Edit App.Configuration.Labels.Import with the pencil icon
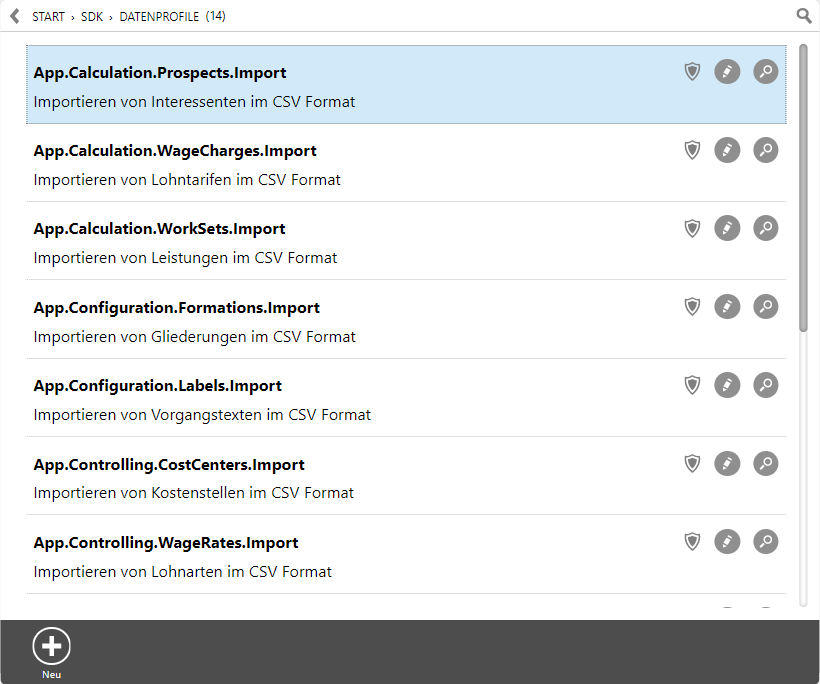Screen dimensions: 820x684 pos(727,385)
